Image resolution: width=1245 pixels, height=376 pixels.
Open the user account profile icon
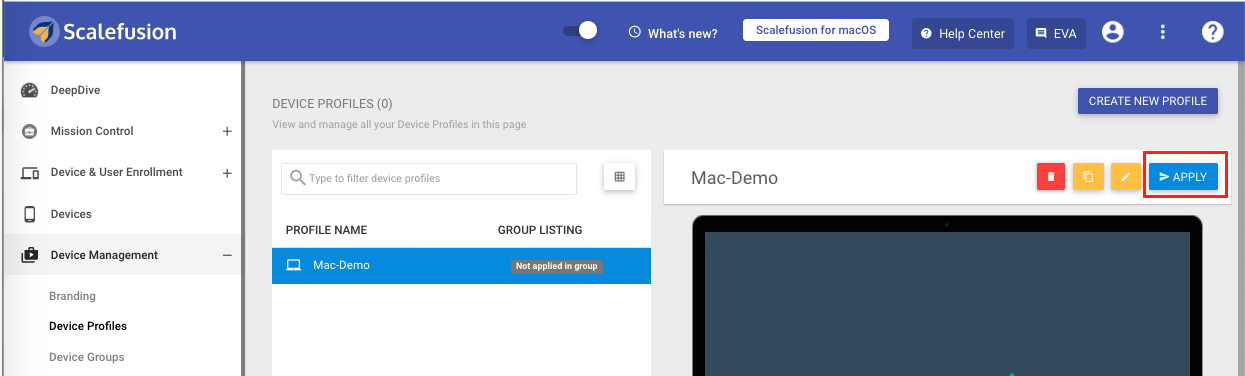(x=1112, y=32)
